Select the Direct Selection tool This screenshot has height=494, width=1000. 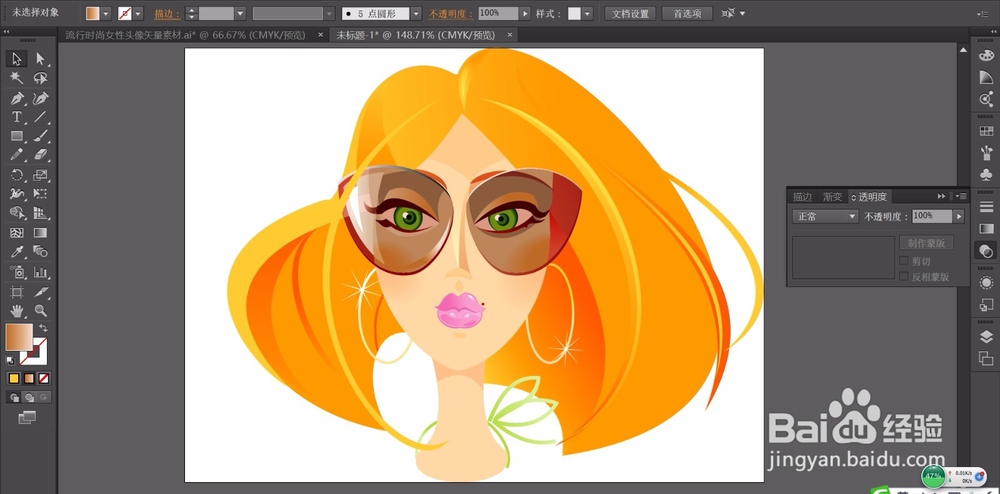pos(41,59)
